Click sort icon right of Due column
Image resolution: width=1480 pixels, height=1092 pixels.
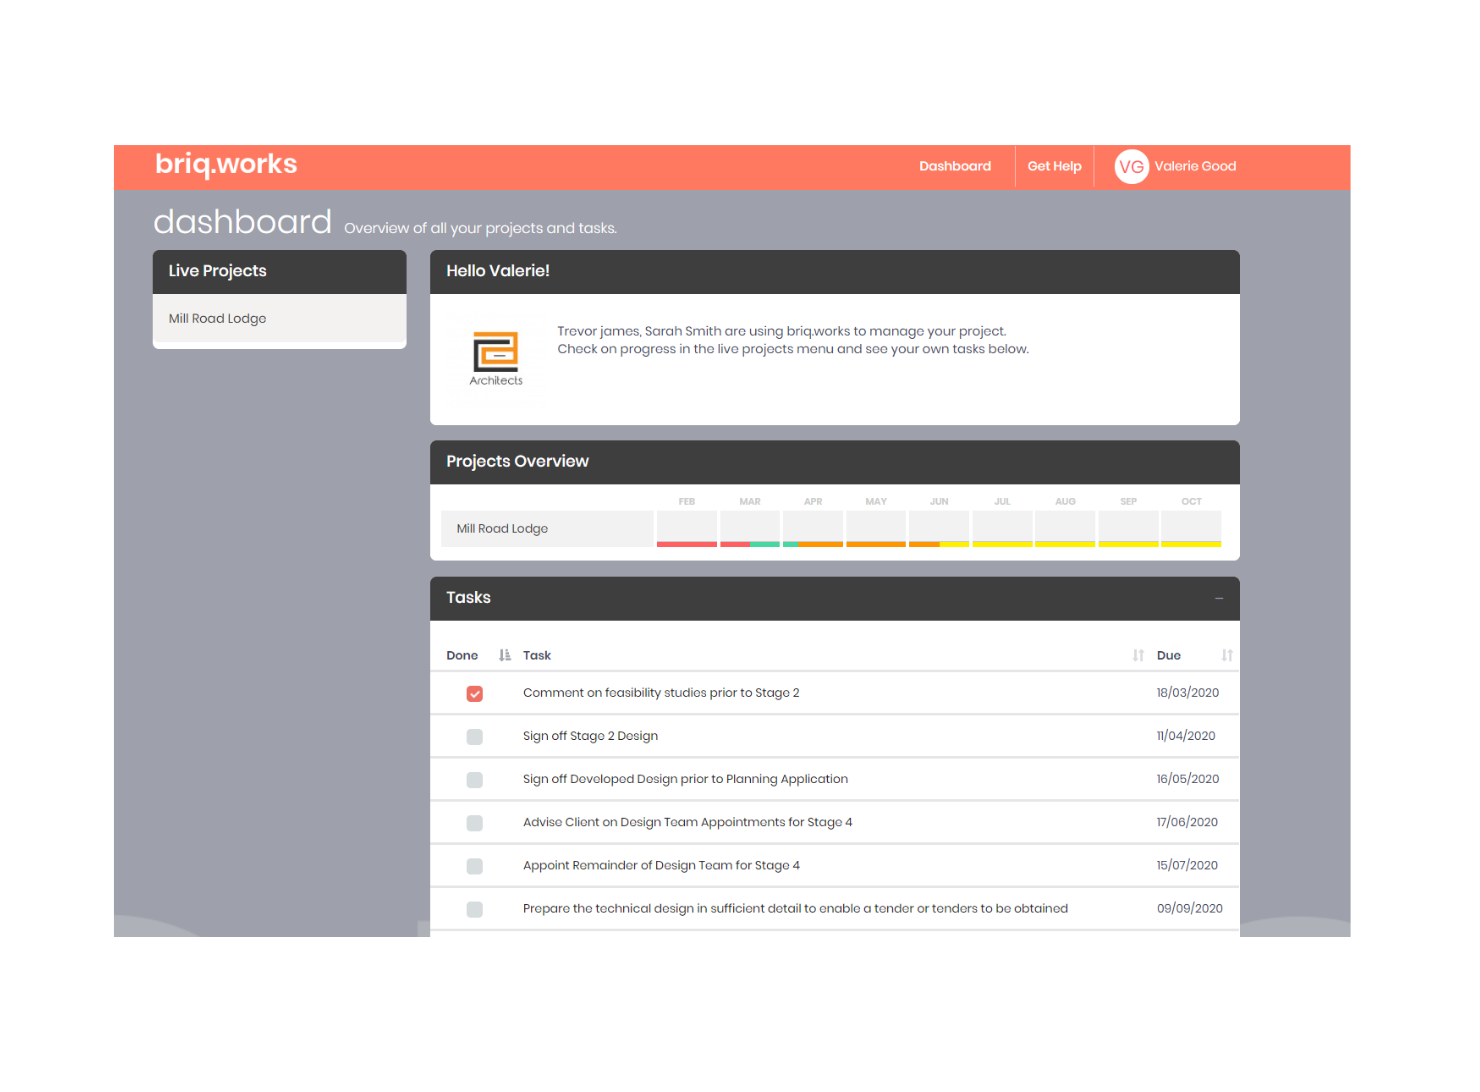[1227, 655]
